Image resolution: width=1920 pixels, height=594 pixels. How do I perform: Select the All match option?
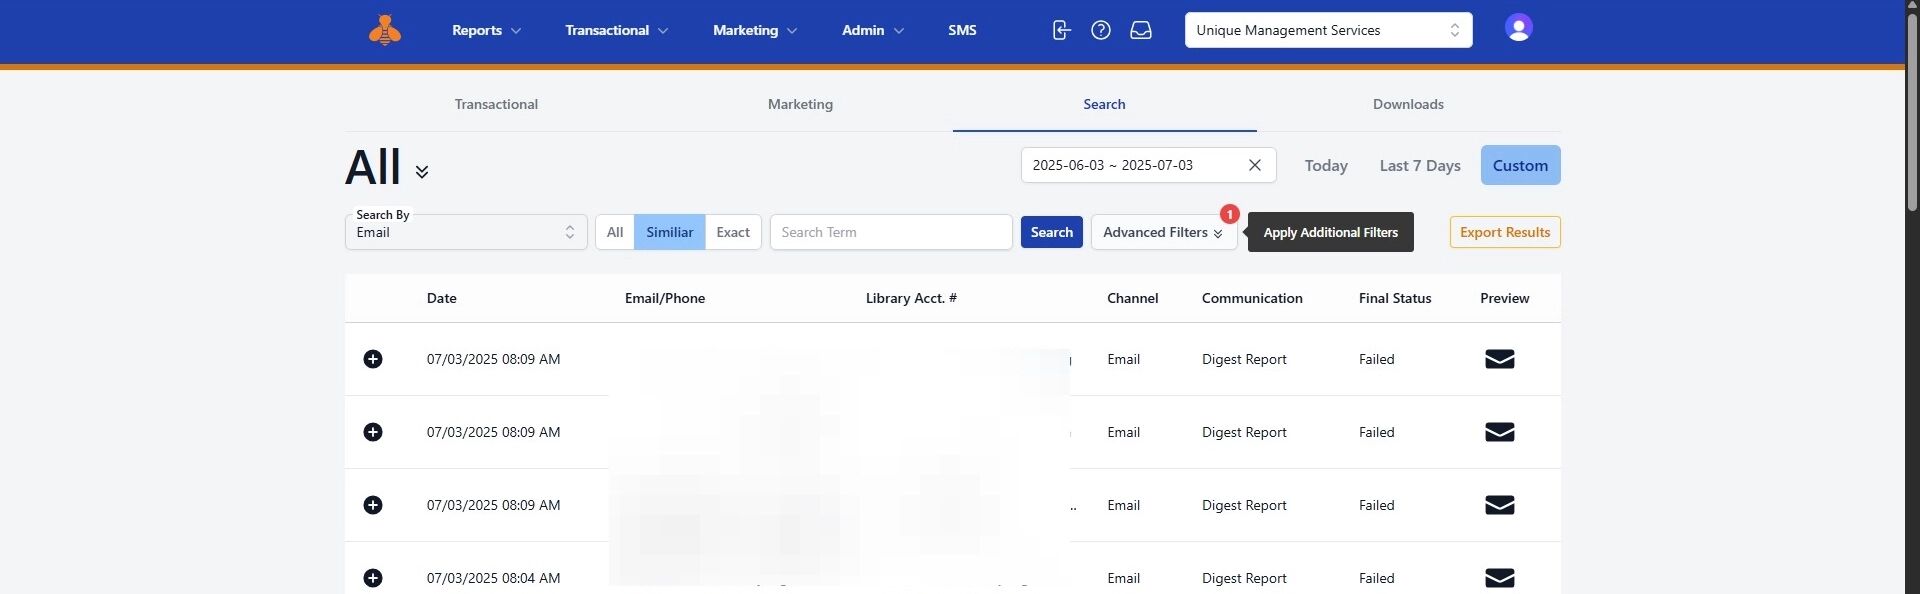615,232
